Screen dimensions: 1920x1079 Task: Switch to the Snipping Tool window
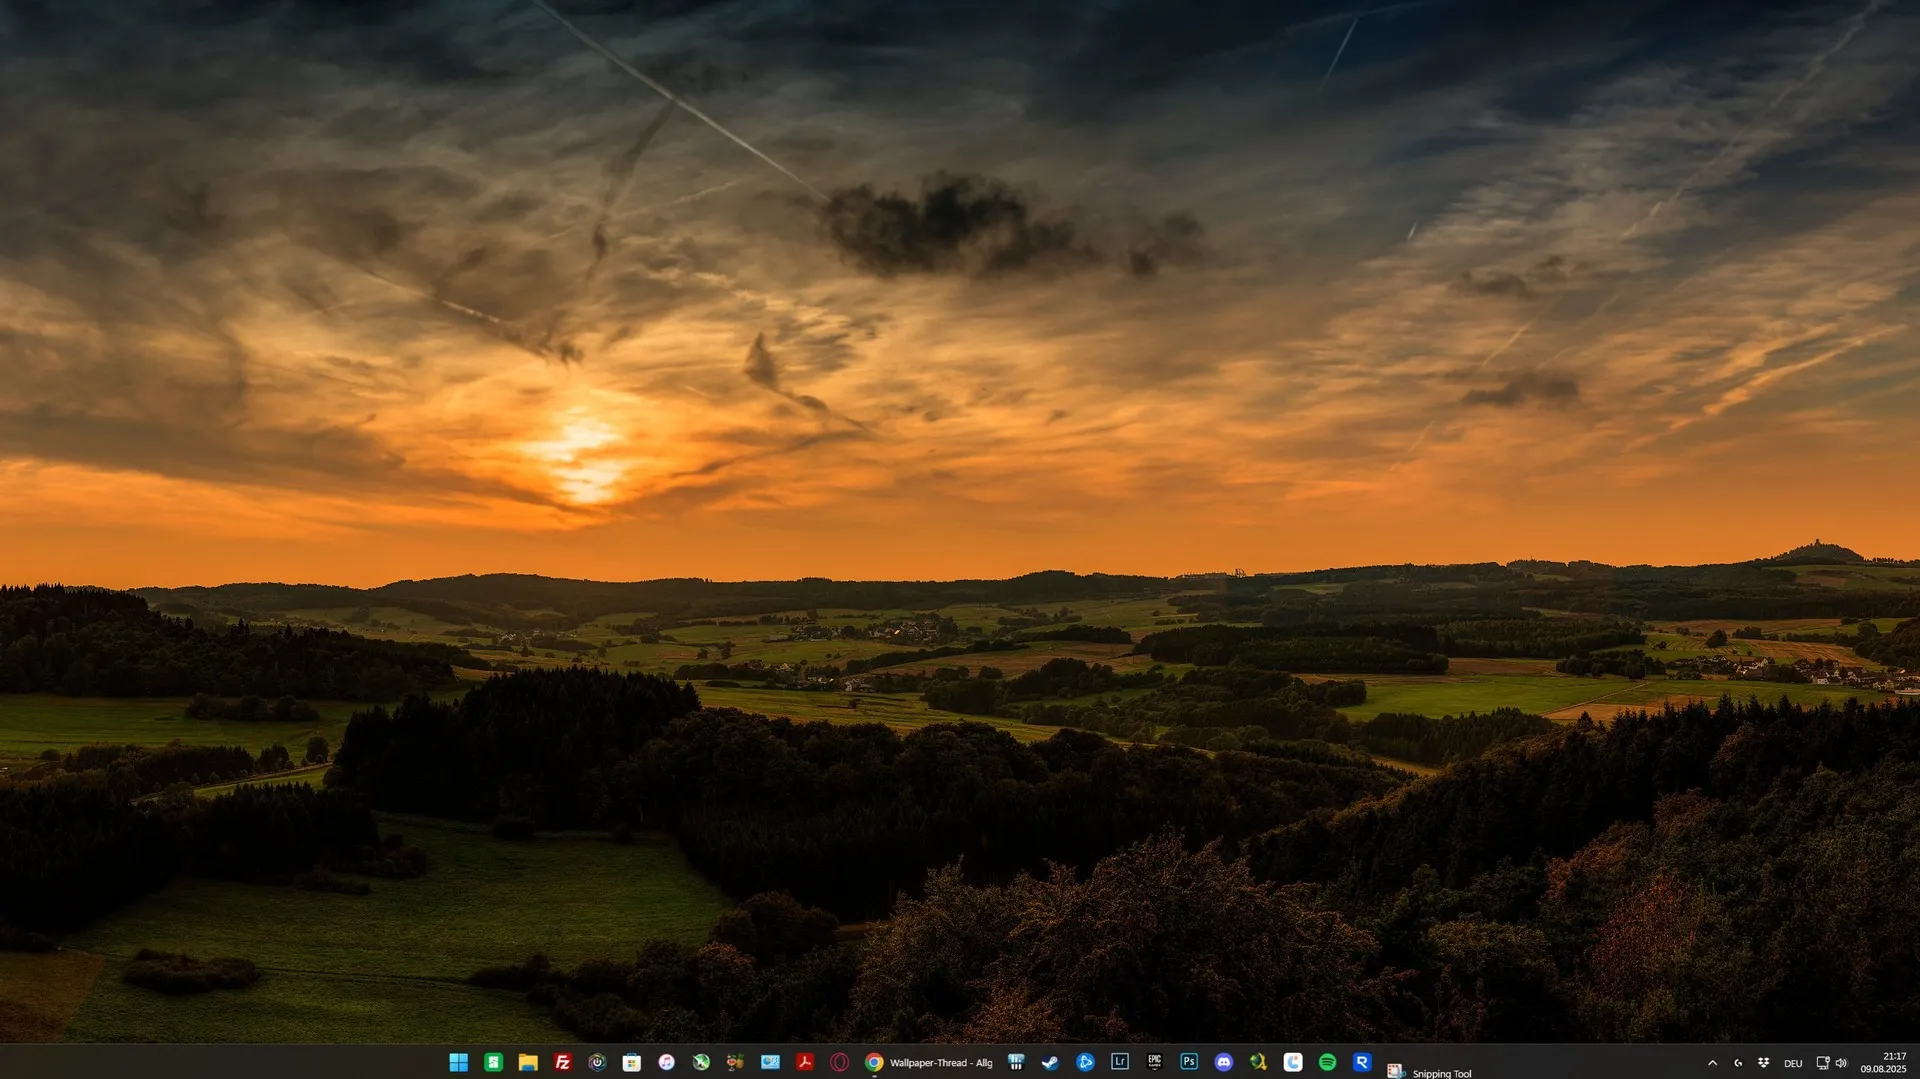coord(1430,1071)
